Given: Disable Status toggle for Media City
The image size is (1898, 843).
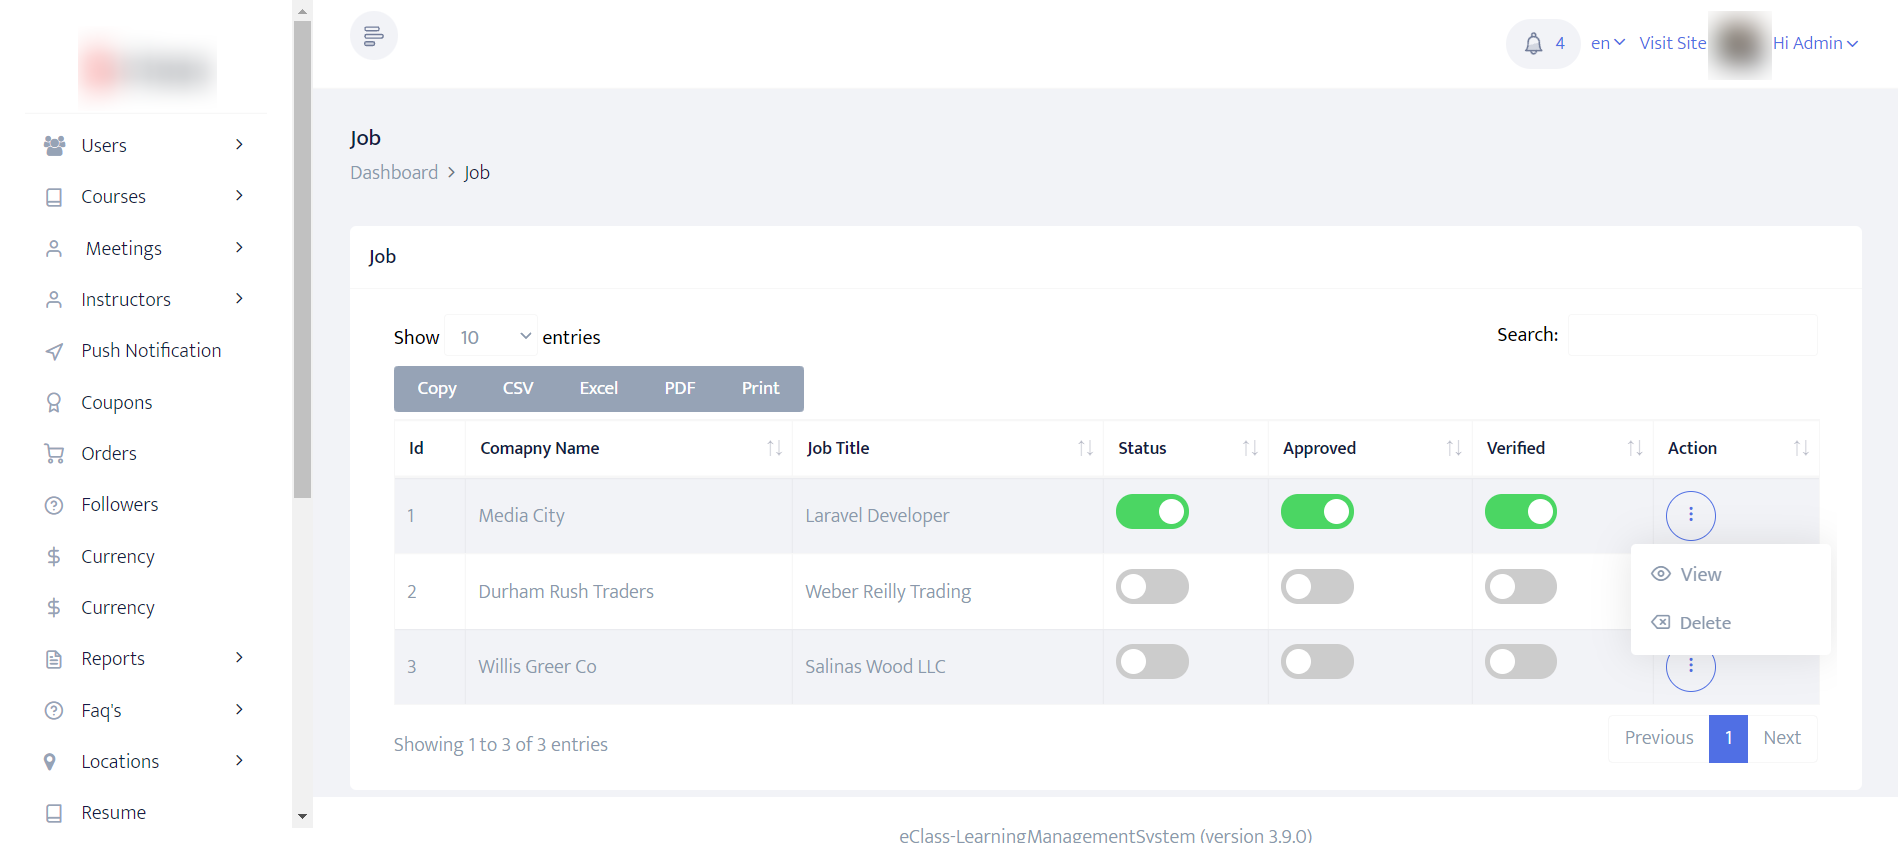Looking at the screenshot, I should coord(1152,512).
